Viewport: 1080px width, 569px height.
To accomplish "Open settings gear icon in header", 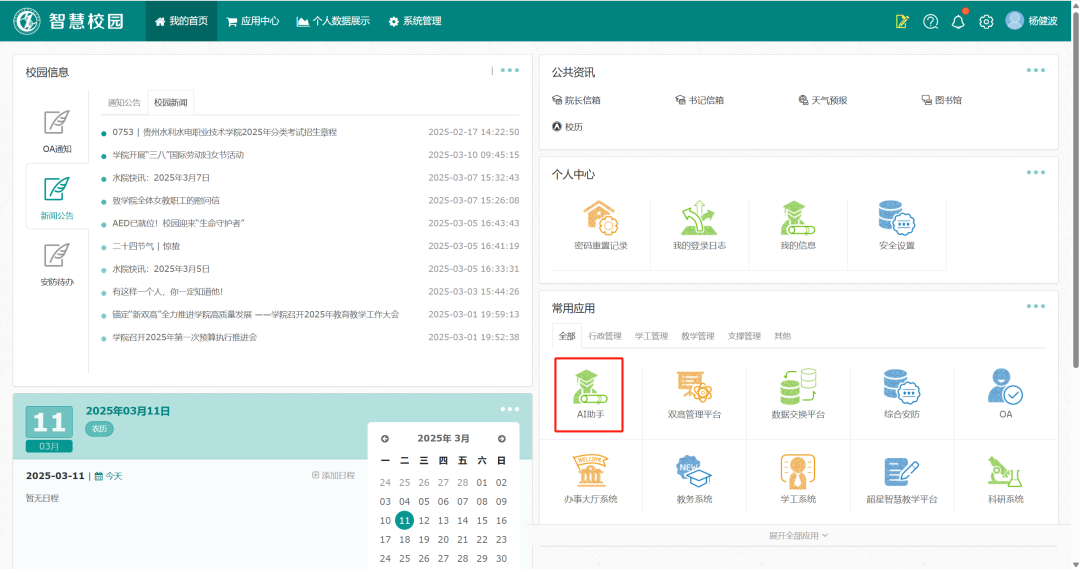I will pyautogui.click(x=986, y=21).
